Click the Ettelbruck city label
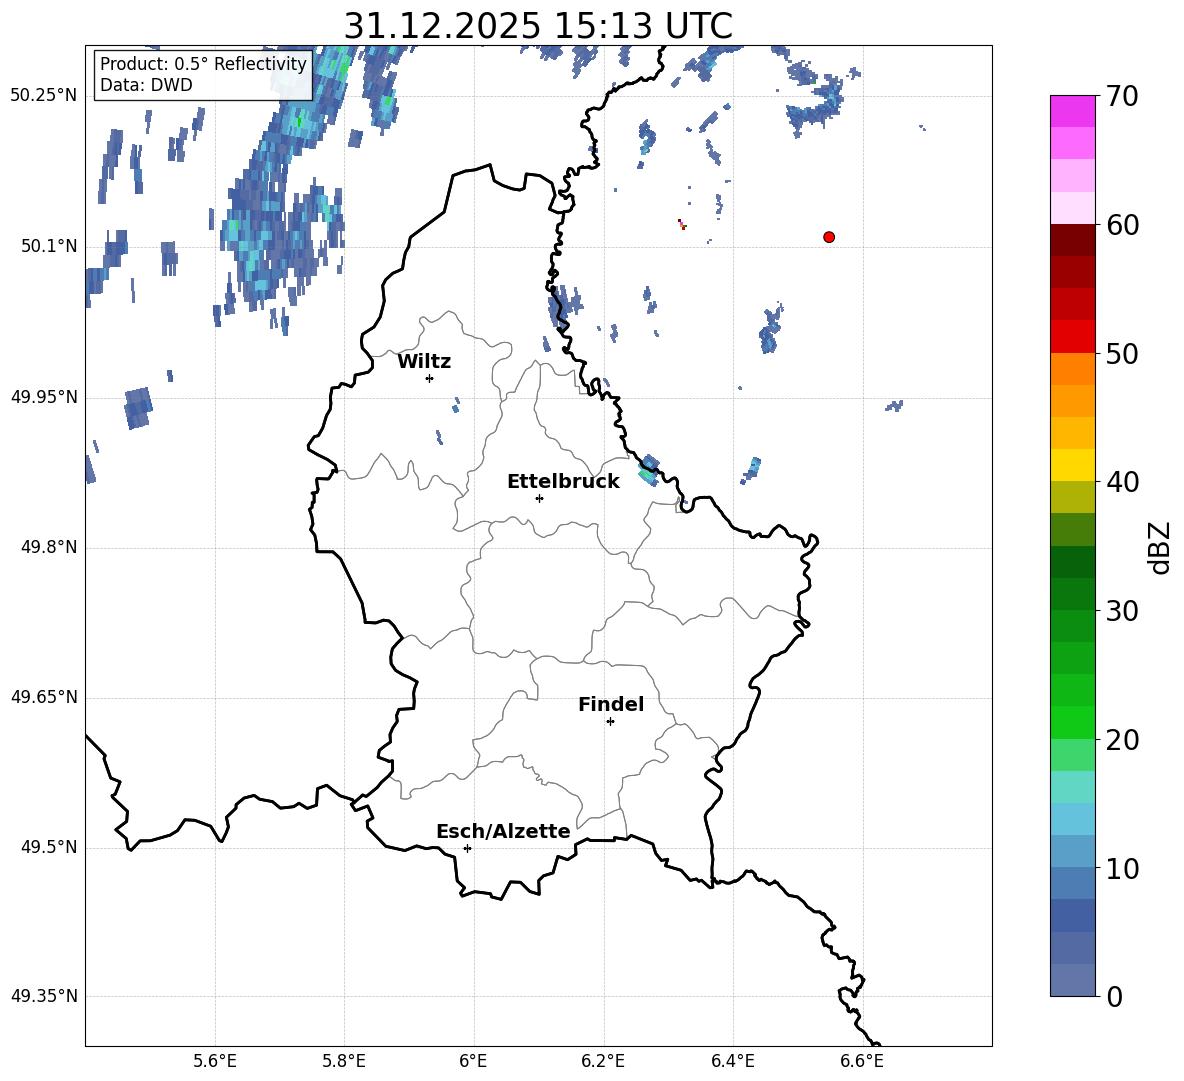The width and height of the screenshot is (1184, 1081). (563, 482)
